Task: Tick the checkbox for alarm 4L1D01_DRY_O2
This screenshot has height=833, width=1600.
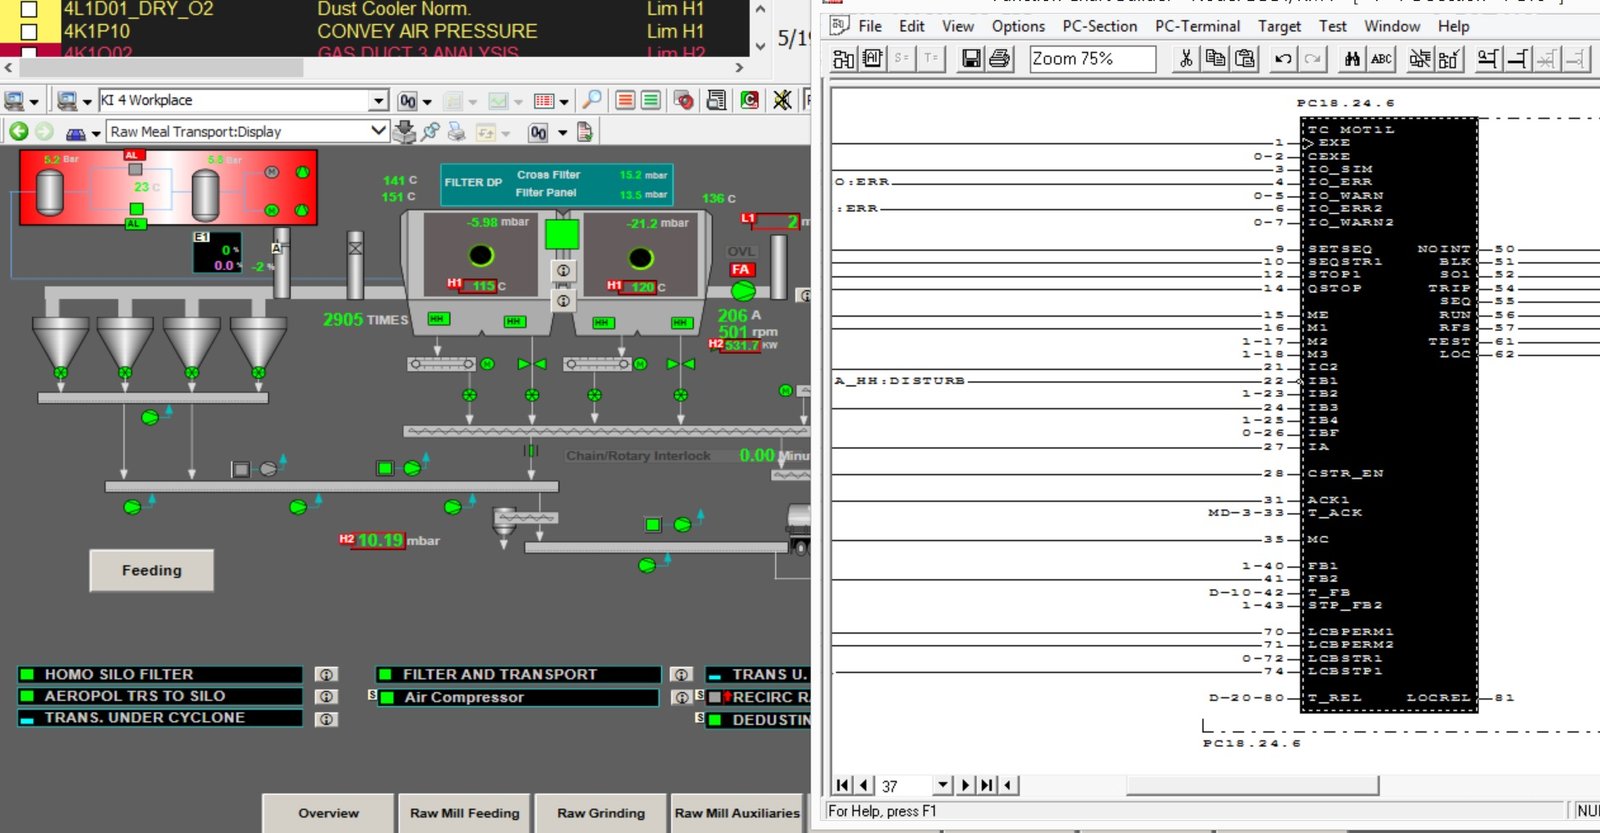Action: (x=29, y=9)
